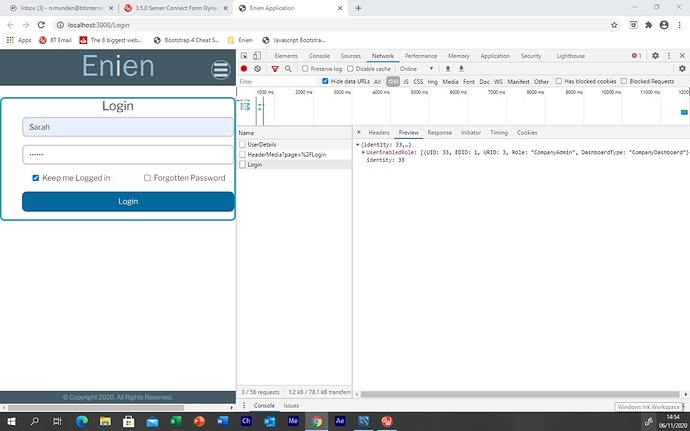Select the UserDetails request
This screenshot has height=431, width=690.
pyautogui.click(x=261, y=144)
